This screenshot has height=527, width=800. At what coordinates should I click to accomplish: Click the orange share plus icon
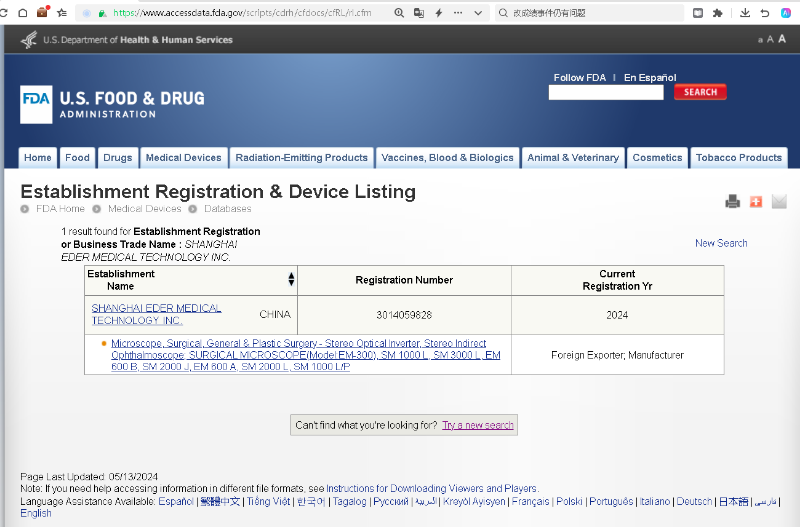pos(756,202)
